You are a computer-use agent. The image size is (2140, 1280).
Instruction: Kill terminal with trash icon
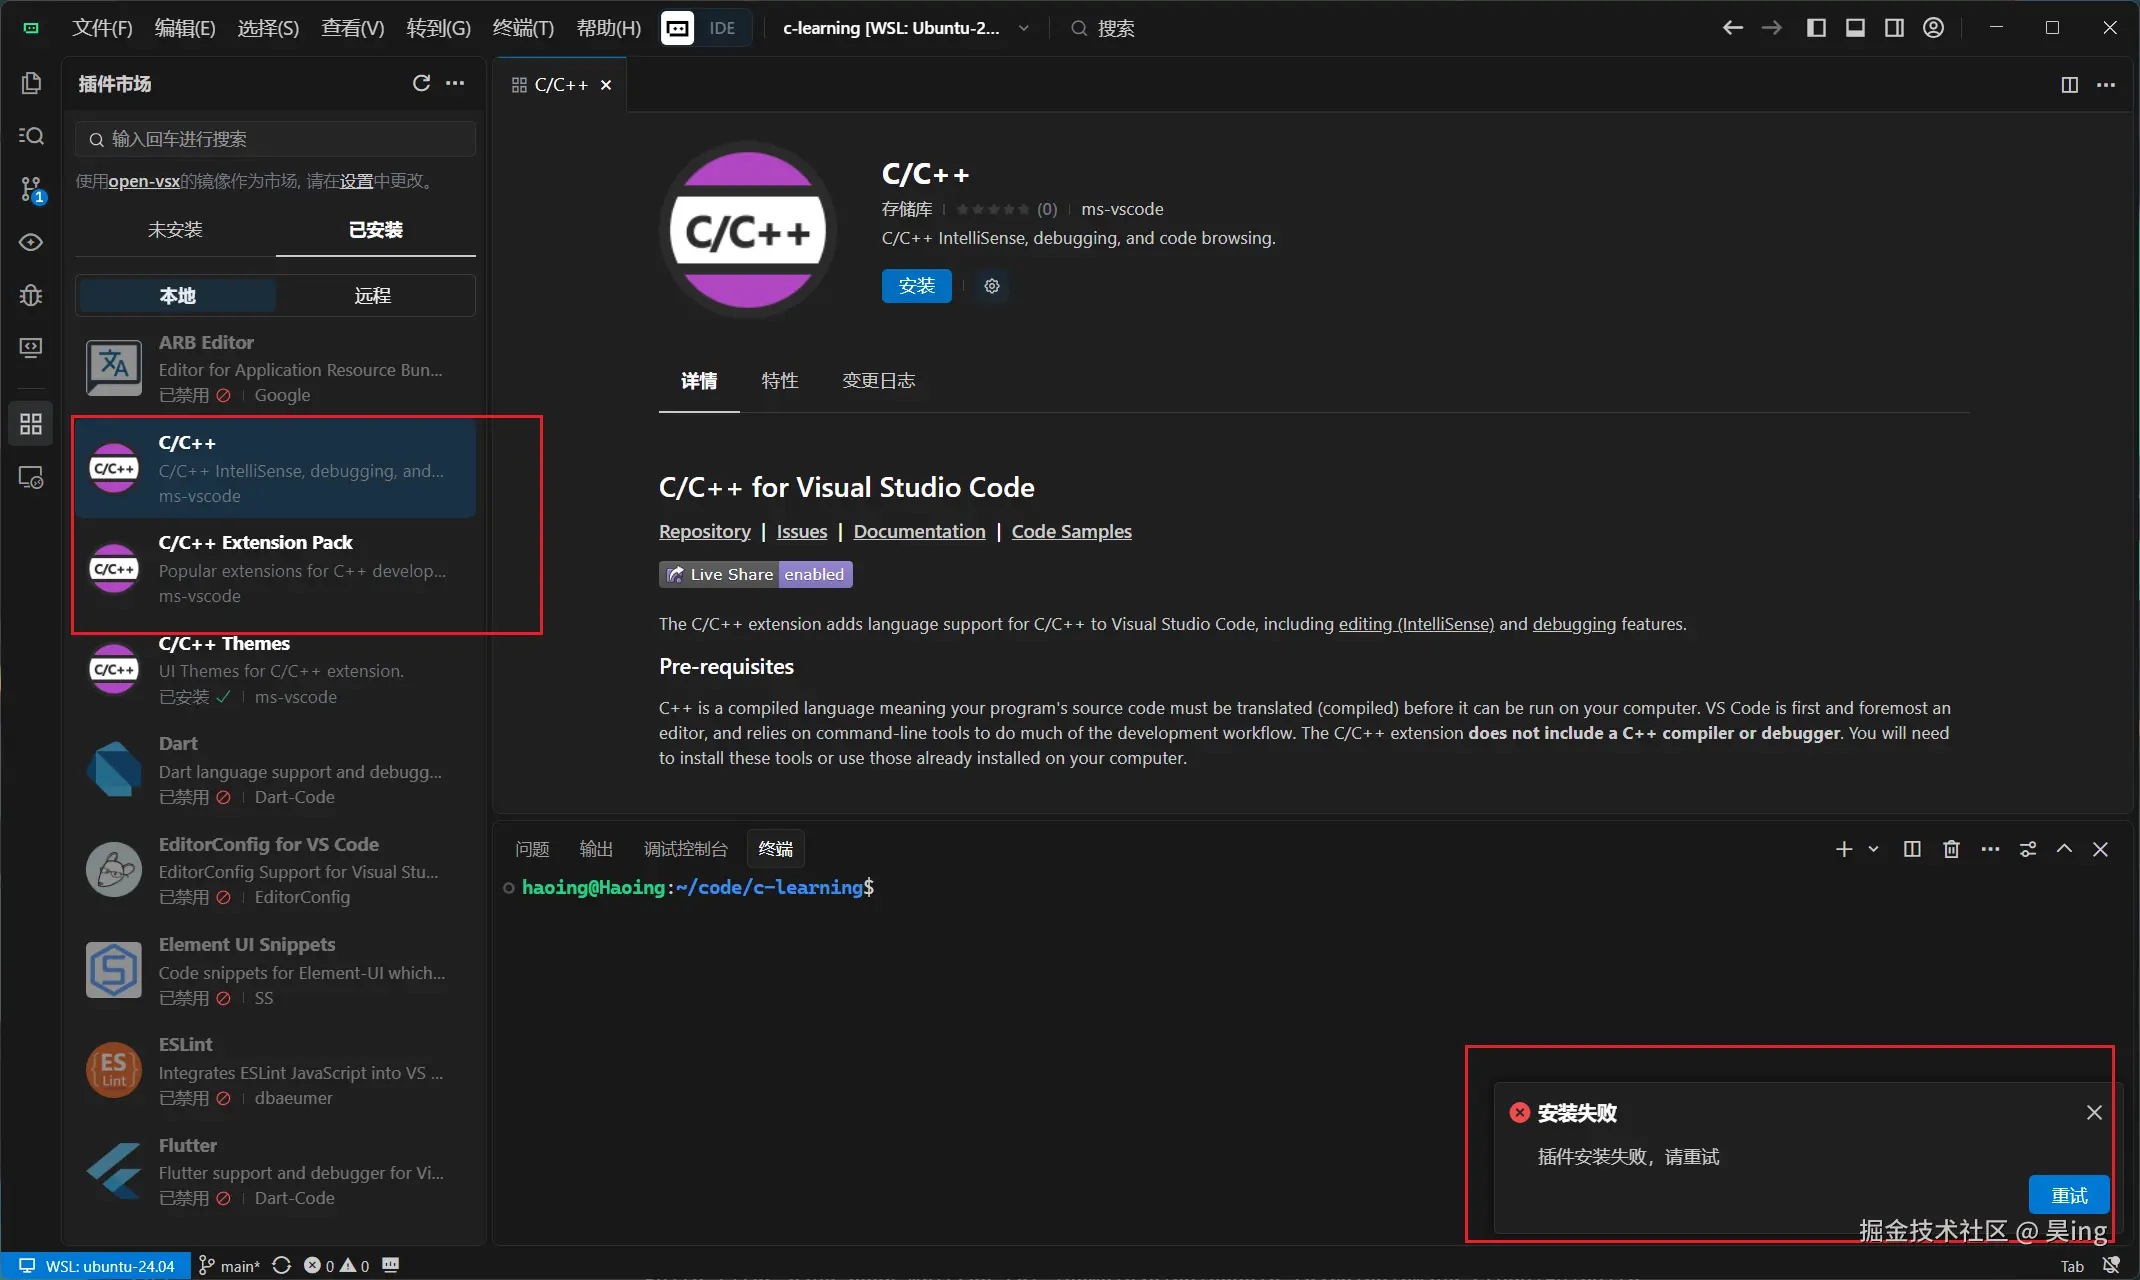tap(1951, 849)
